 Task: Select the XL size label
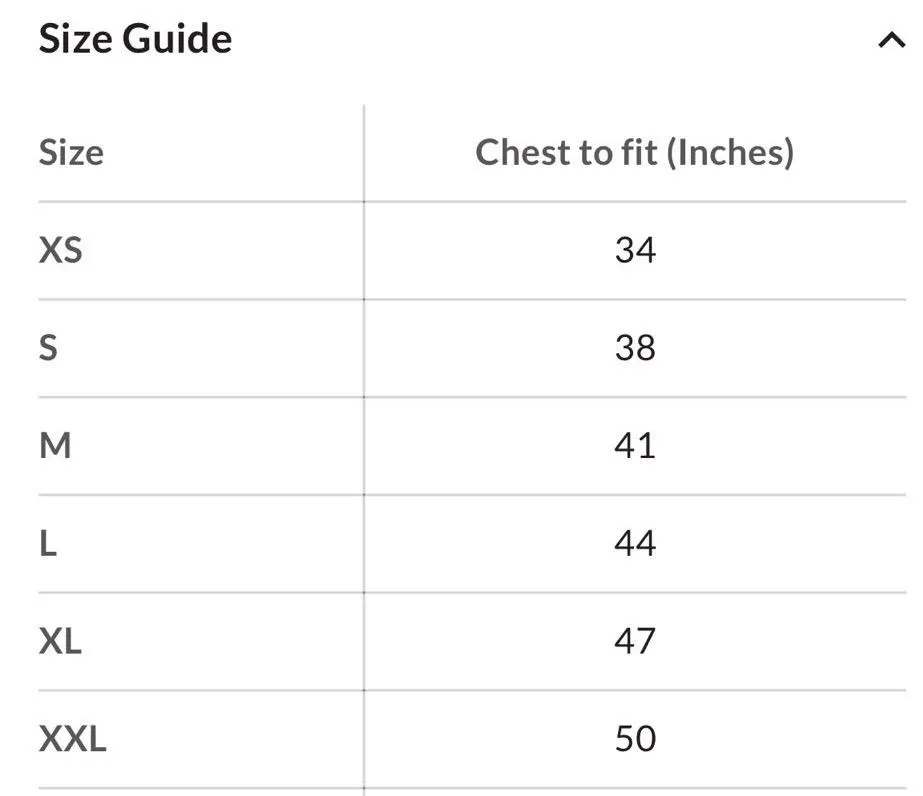point(60,641)
